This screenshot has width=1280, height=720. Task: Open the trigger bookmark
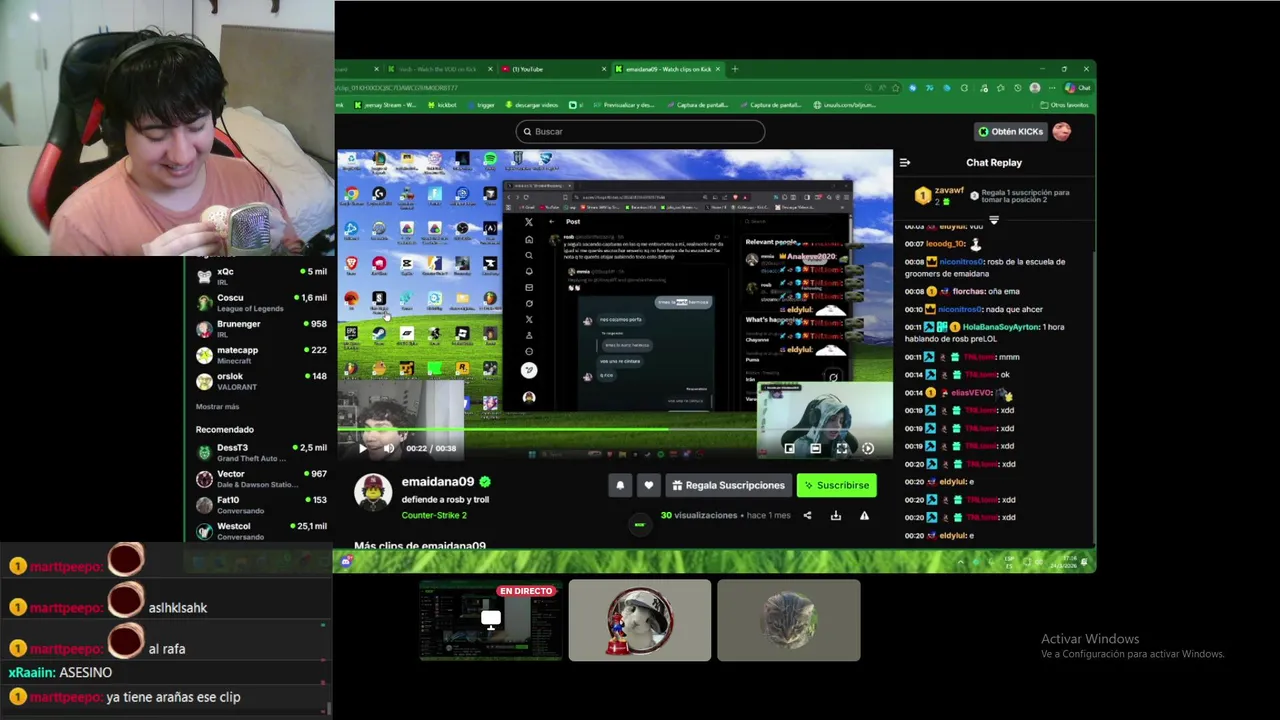coord(481,105)
